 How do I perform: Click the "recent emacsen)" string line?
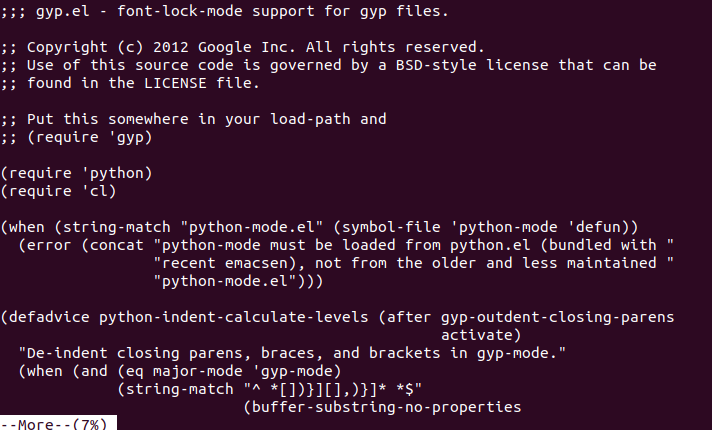coord(413,263)
